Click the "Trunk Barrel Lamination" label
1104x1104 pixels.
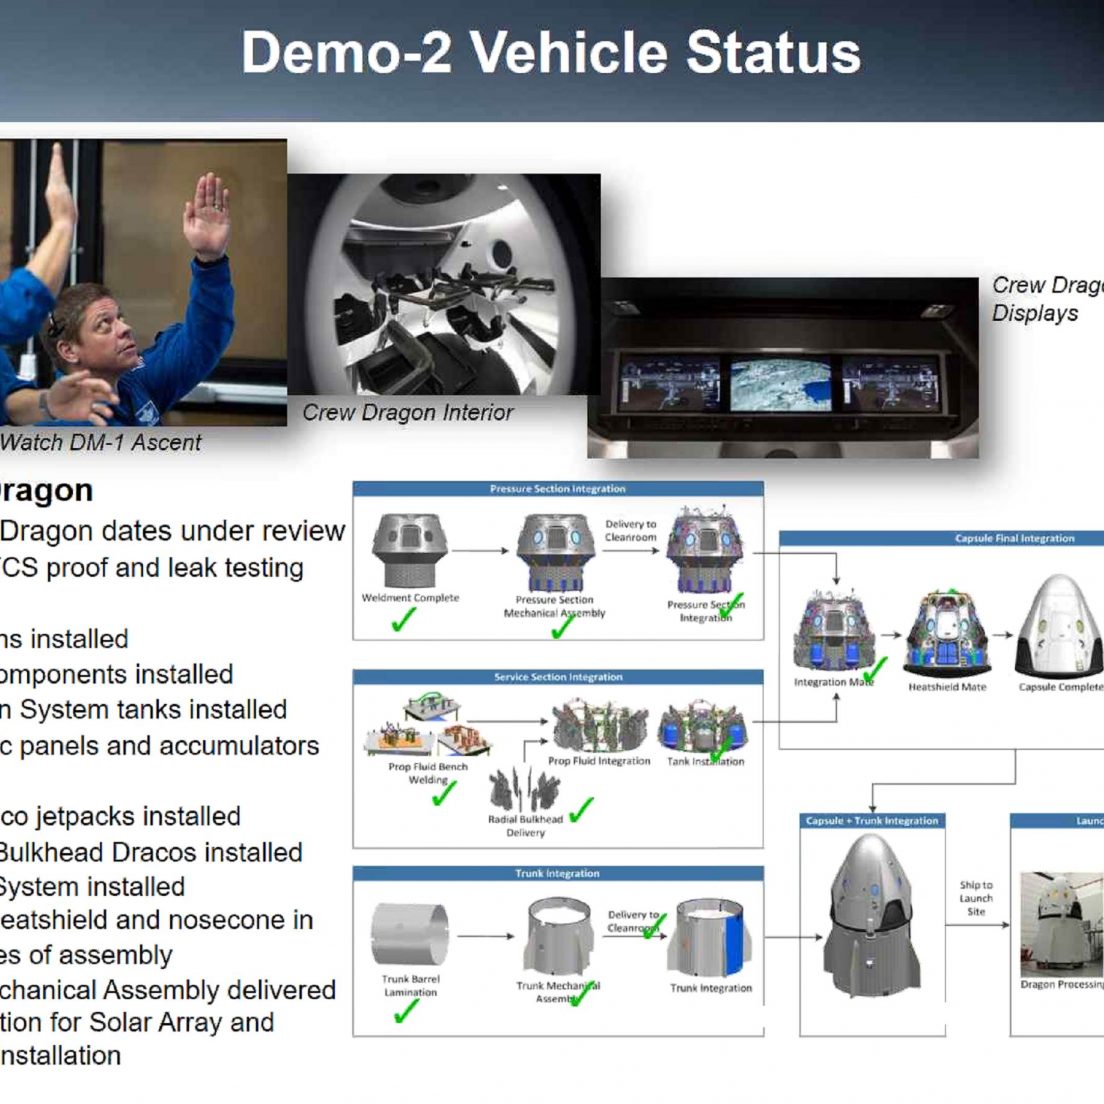click(410, 986)
